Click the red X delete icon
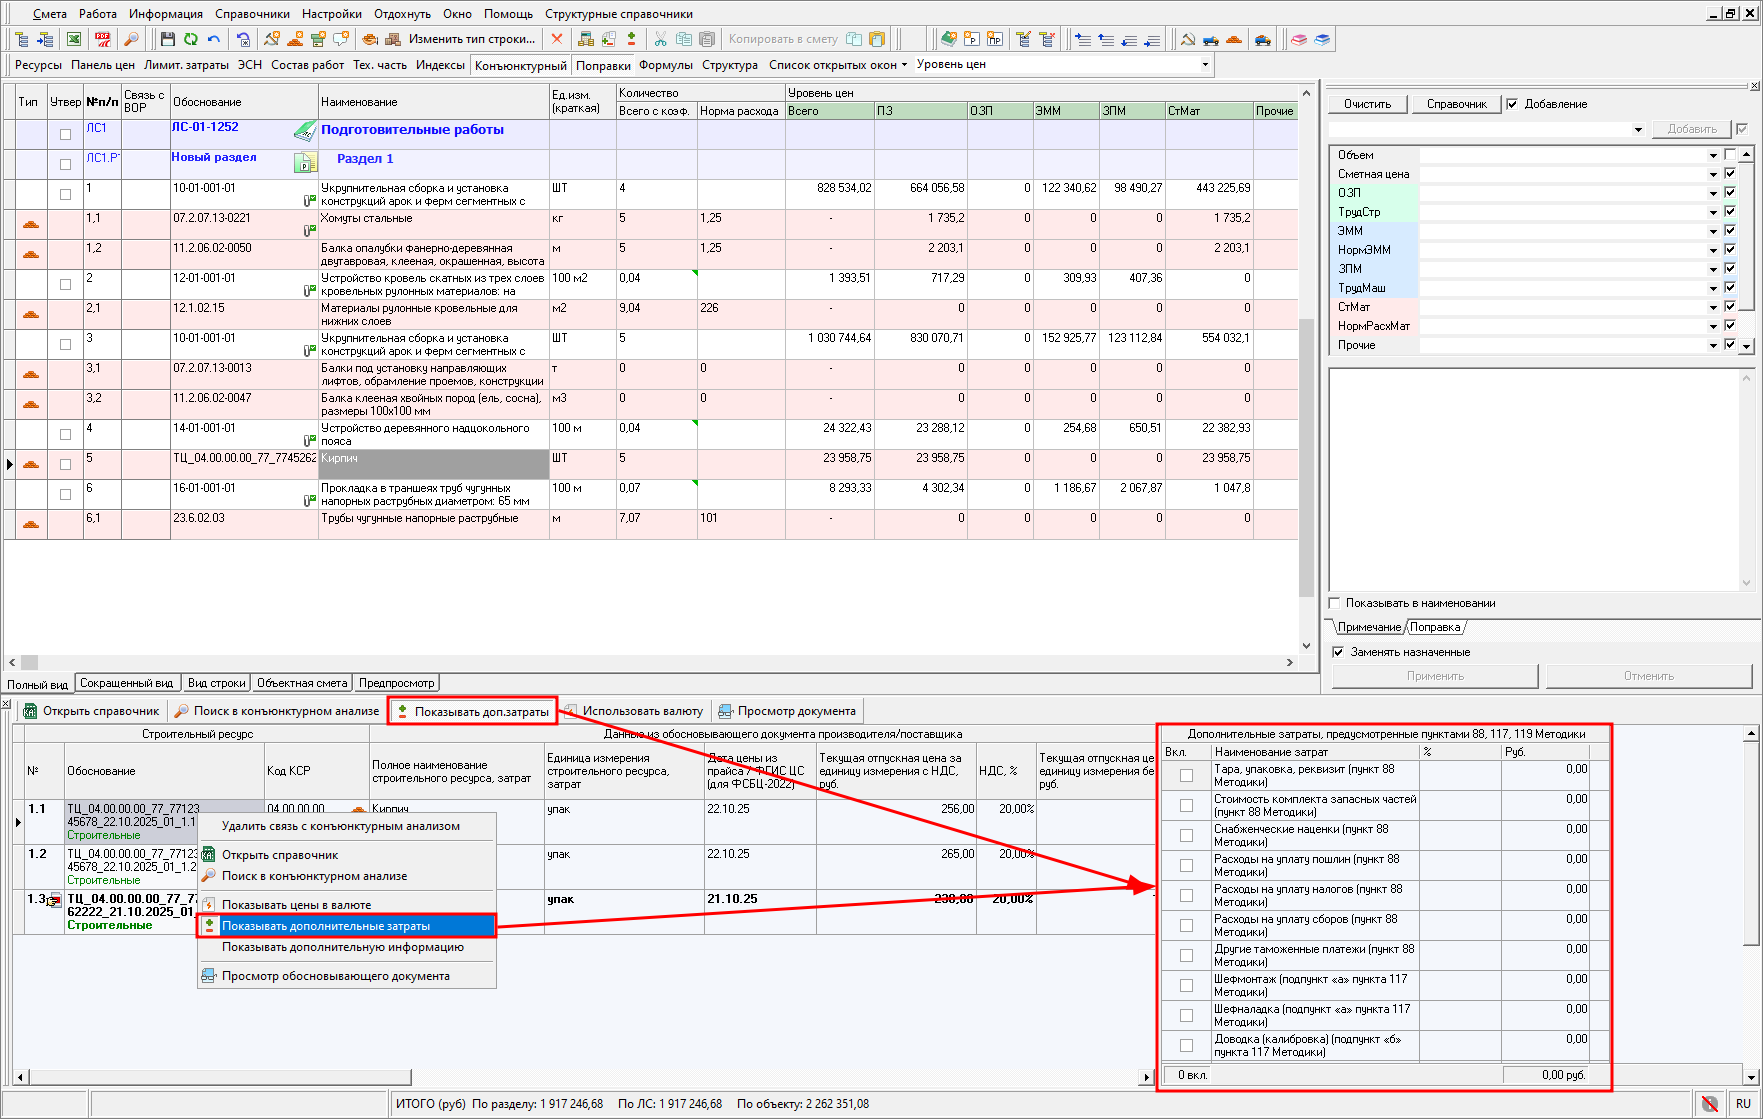The width and height of the screenshot is (1763, 1119). pos(557,39)
